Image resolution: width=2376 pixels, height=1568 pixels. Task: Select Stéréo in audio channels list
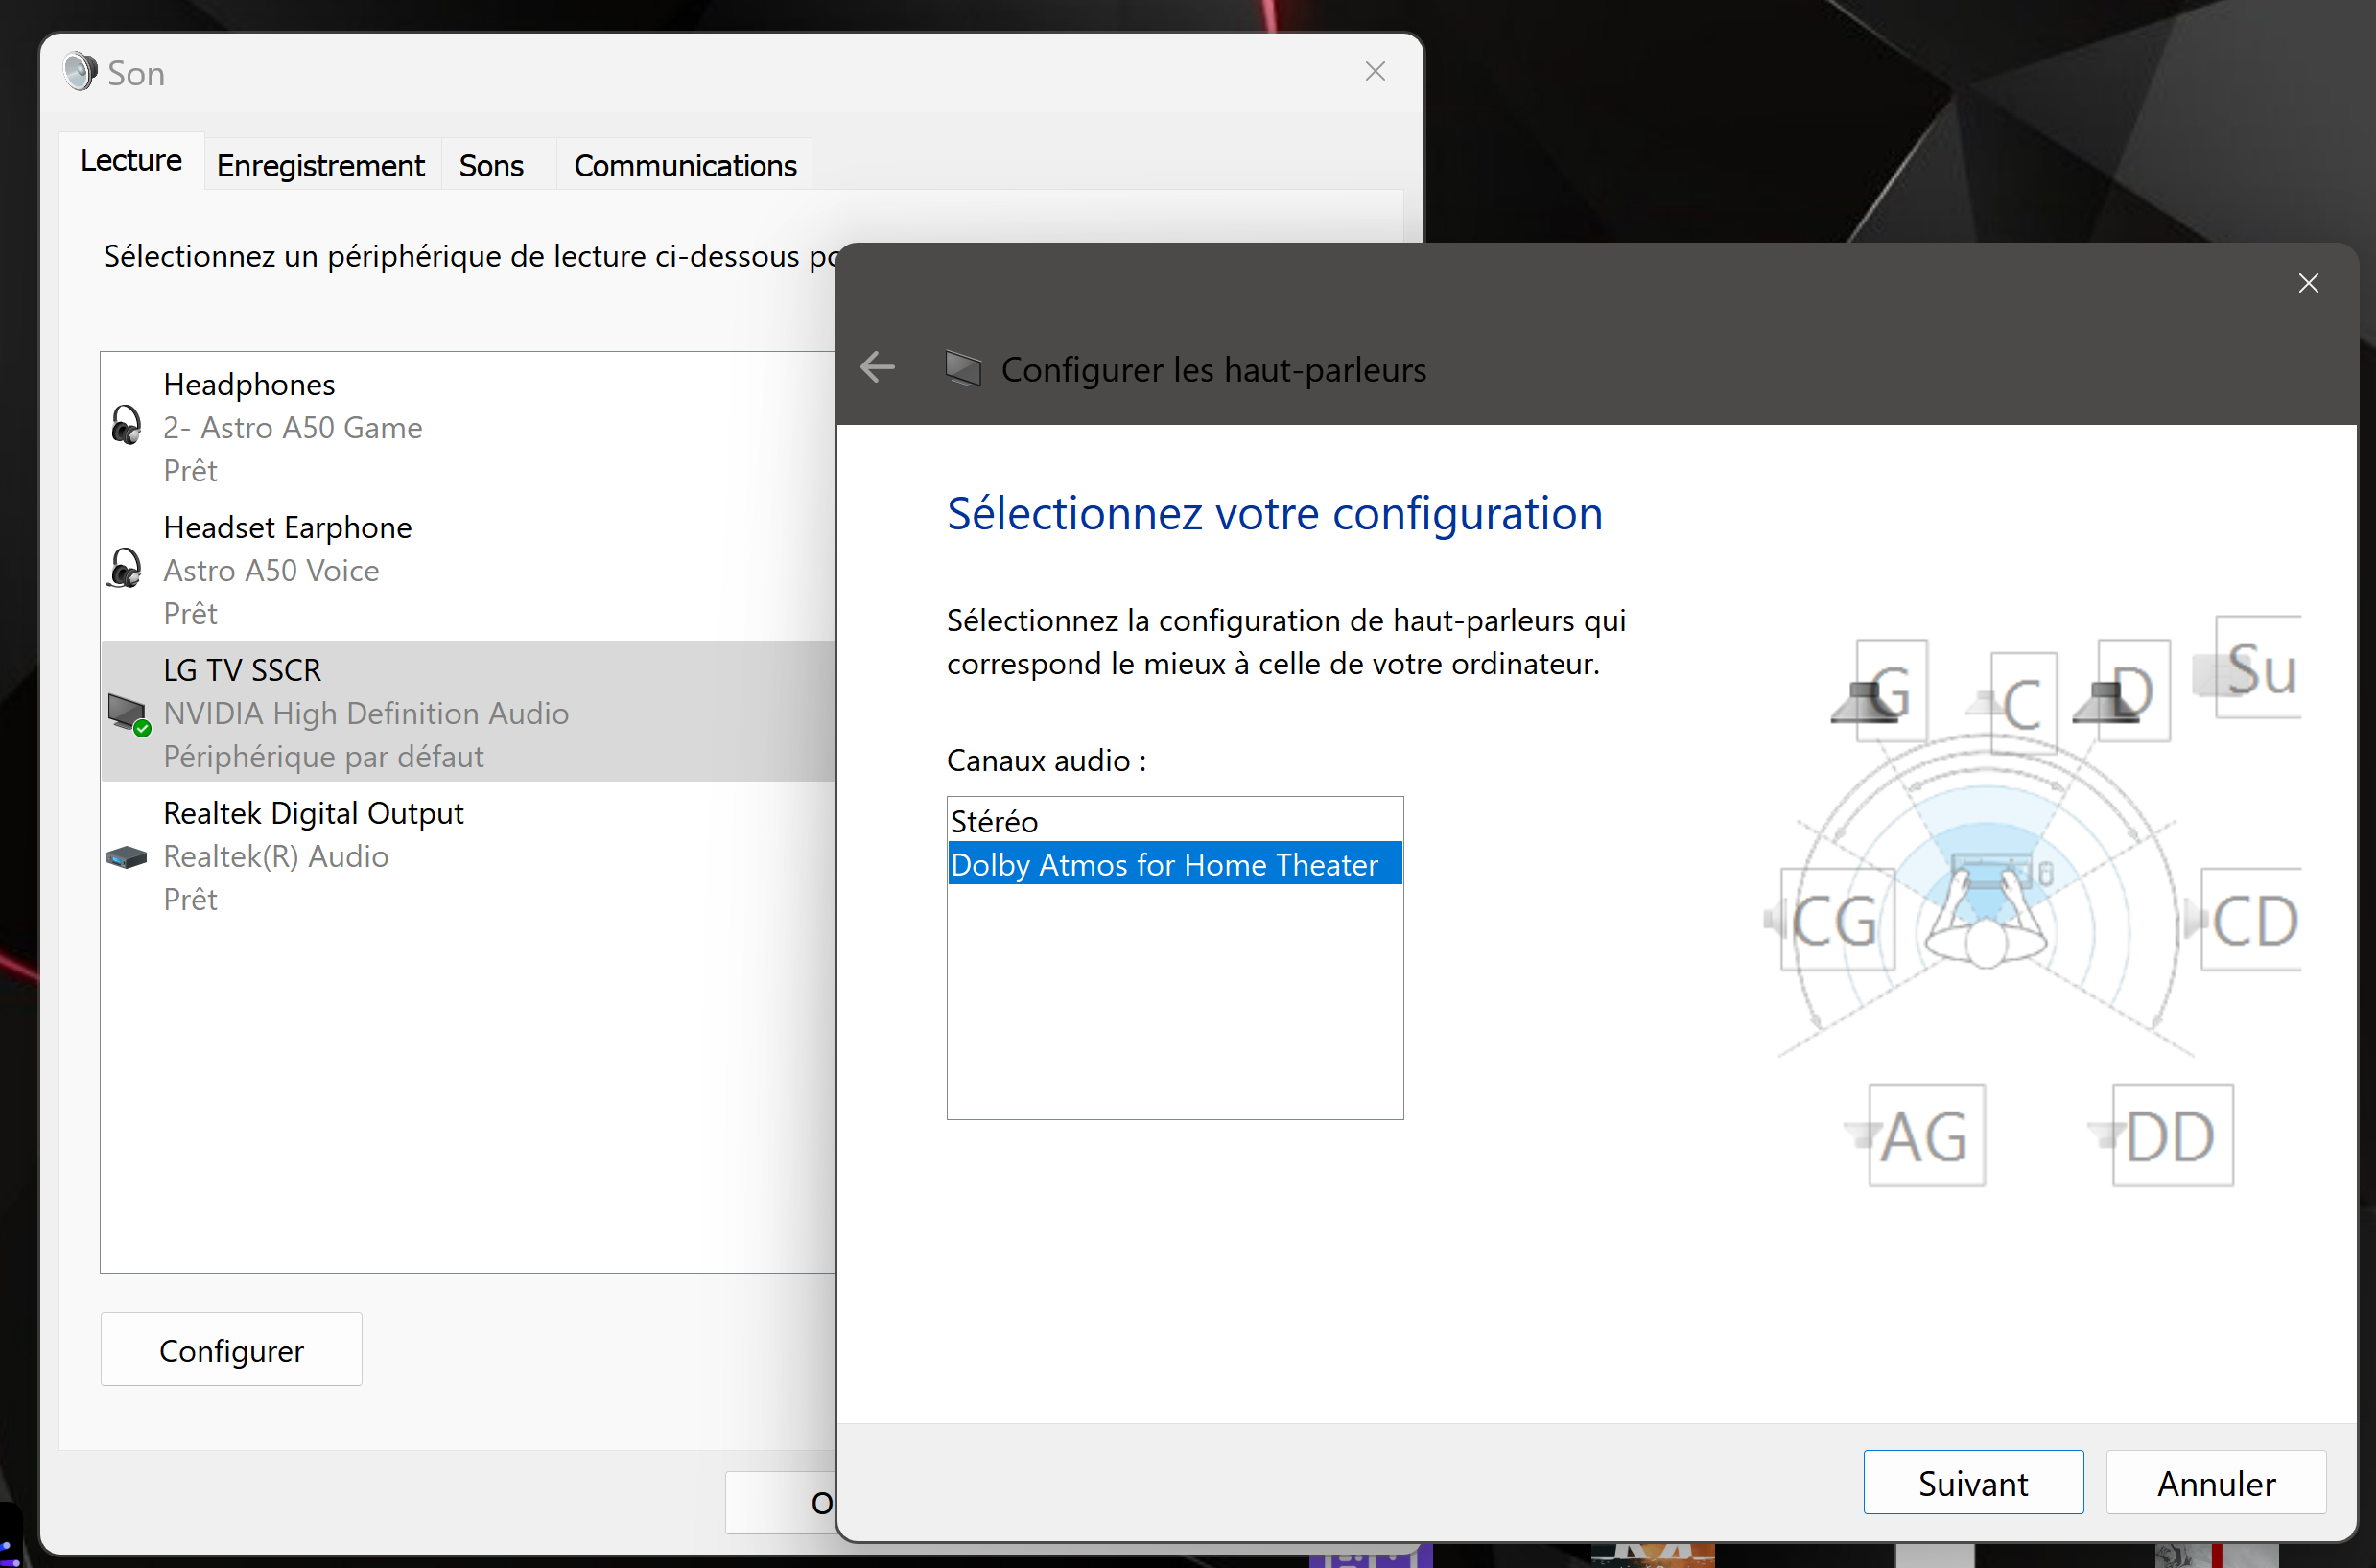click(x=995, y=821)
